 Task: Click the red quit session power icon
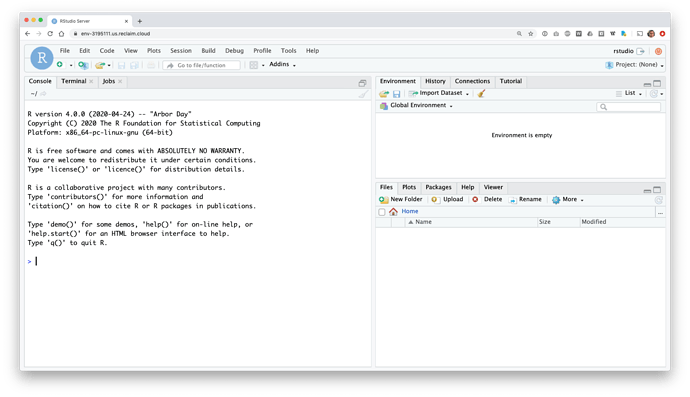[x=658, y=51]
